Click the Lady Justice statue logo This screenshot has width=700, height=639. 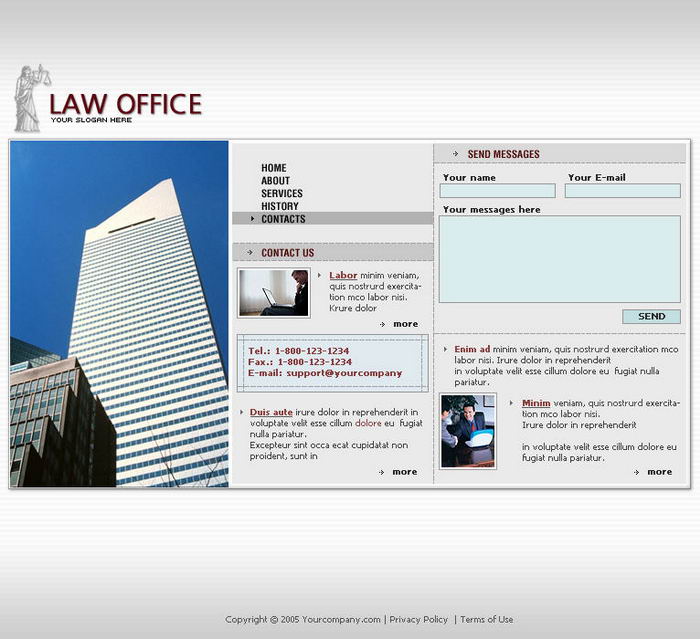click(x=29, y=98)
